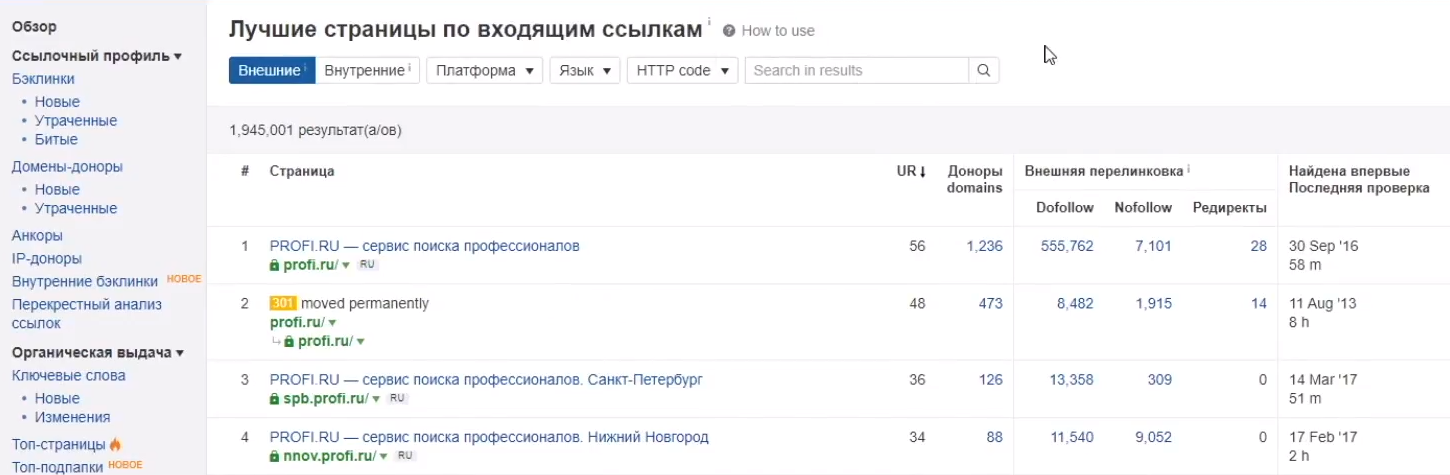Viewport: 1450px width, 475px height.
Task: Click the green lock icon beside nnov.profi.ru
Action: pyautogui.click(x=274, y=456)
